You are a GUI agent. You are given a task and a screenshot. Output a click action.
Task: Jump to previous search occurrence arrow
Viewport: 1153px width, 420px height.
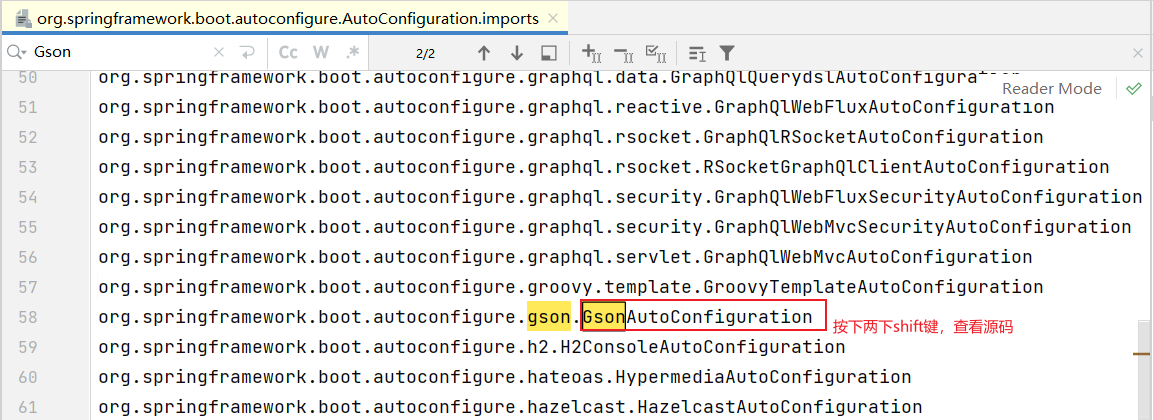coord(484,53)
